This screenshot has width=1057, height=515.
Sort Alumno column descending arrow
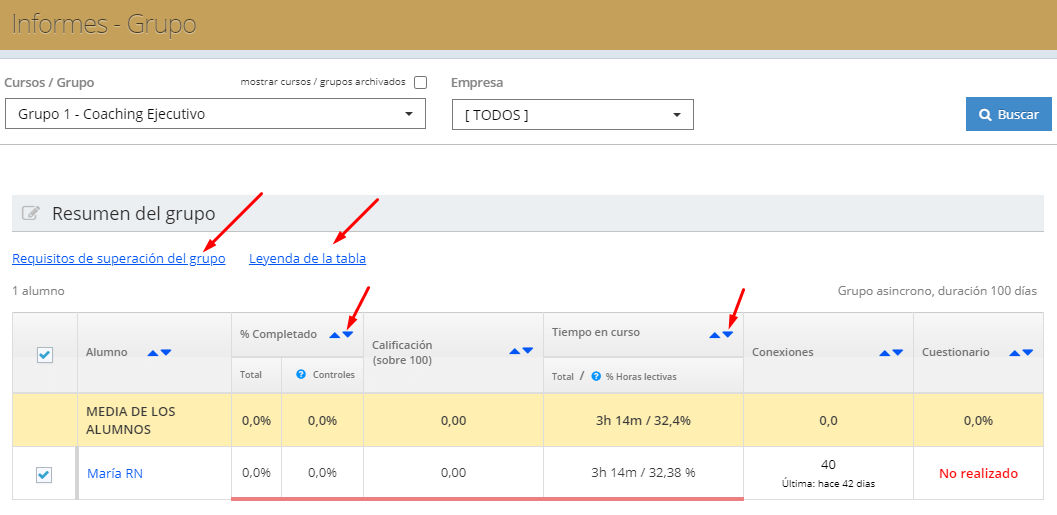166,353
